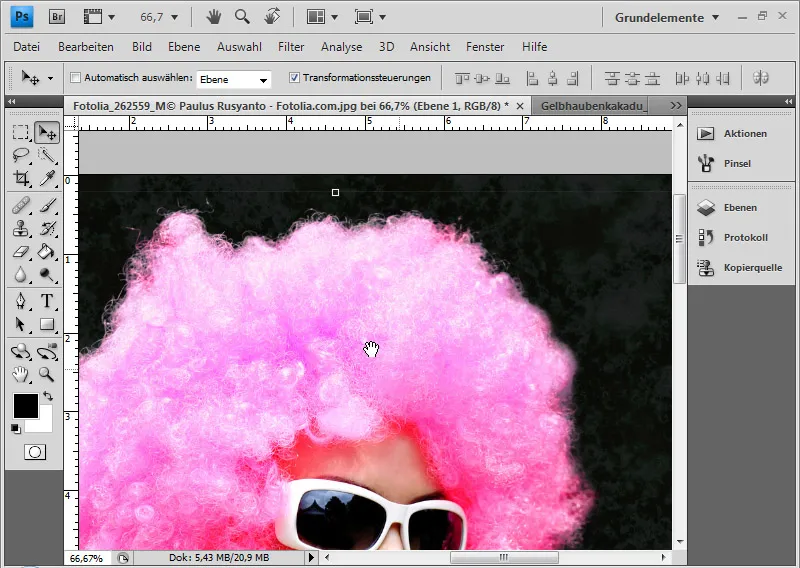Toggle Quick Mask mode
Screen dimensions: 800x568
33,452
